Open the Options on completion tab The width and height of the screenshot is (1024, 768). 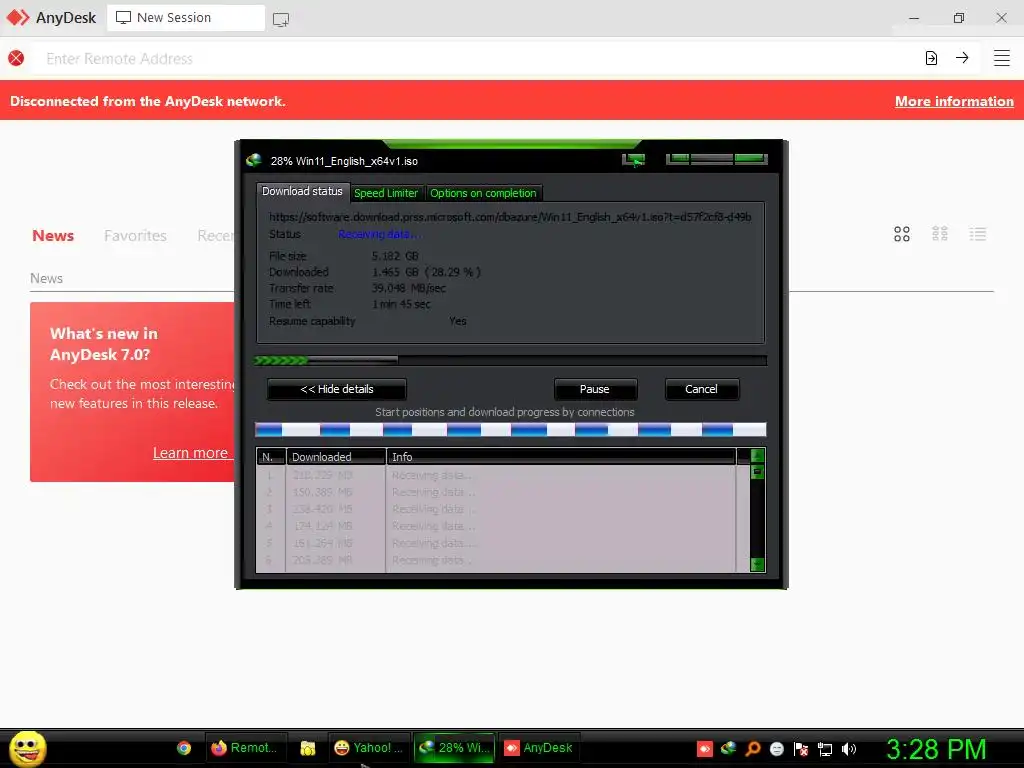483,193
